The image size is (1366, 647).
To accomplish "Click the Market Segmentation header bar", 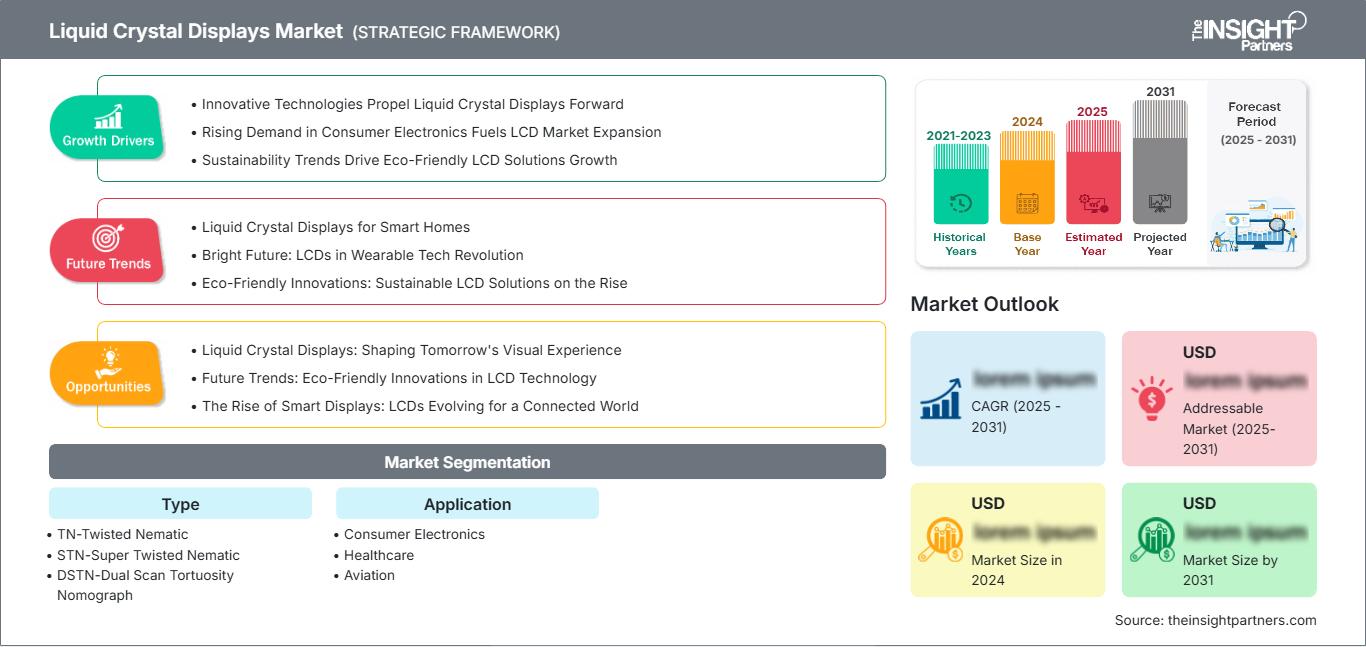I will pyautogui.click(x=467, y=462).
